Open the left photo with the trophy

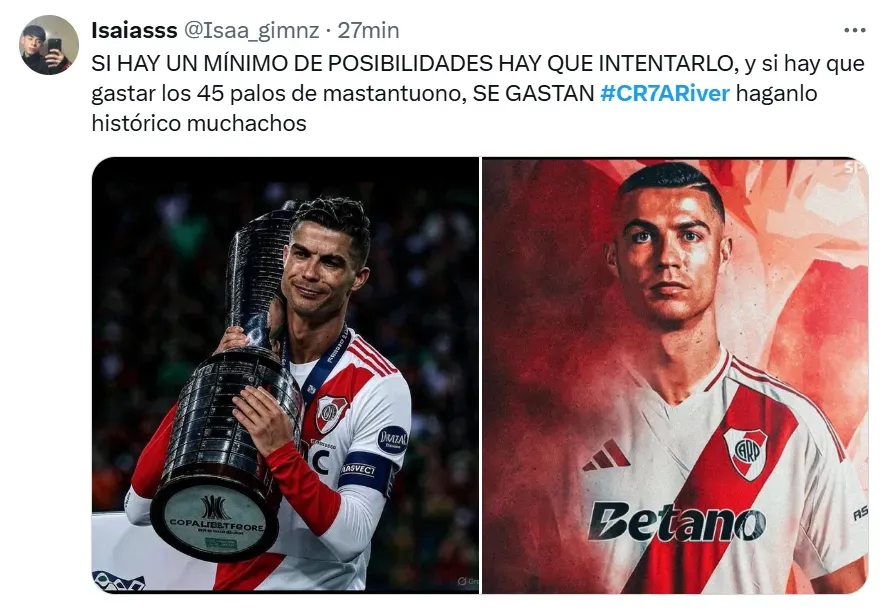(x=285, y=375)
